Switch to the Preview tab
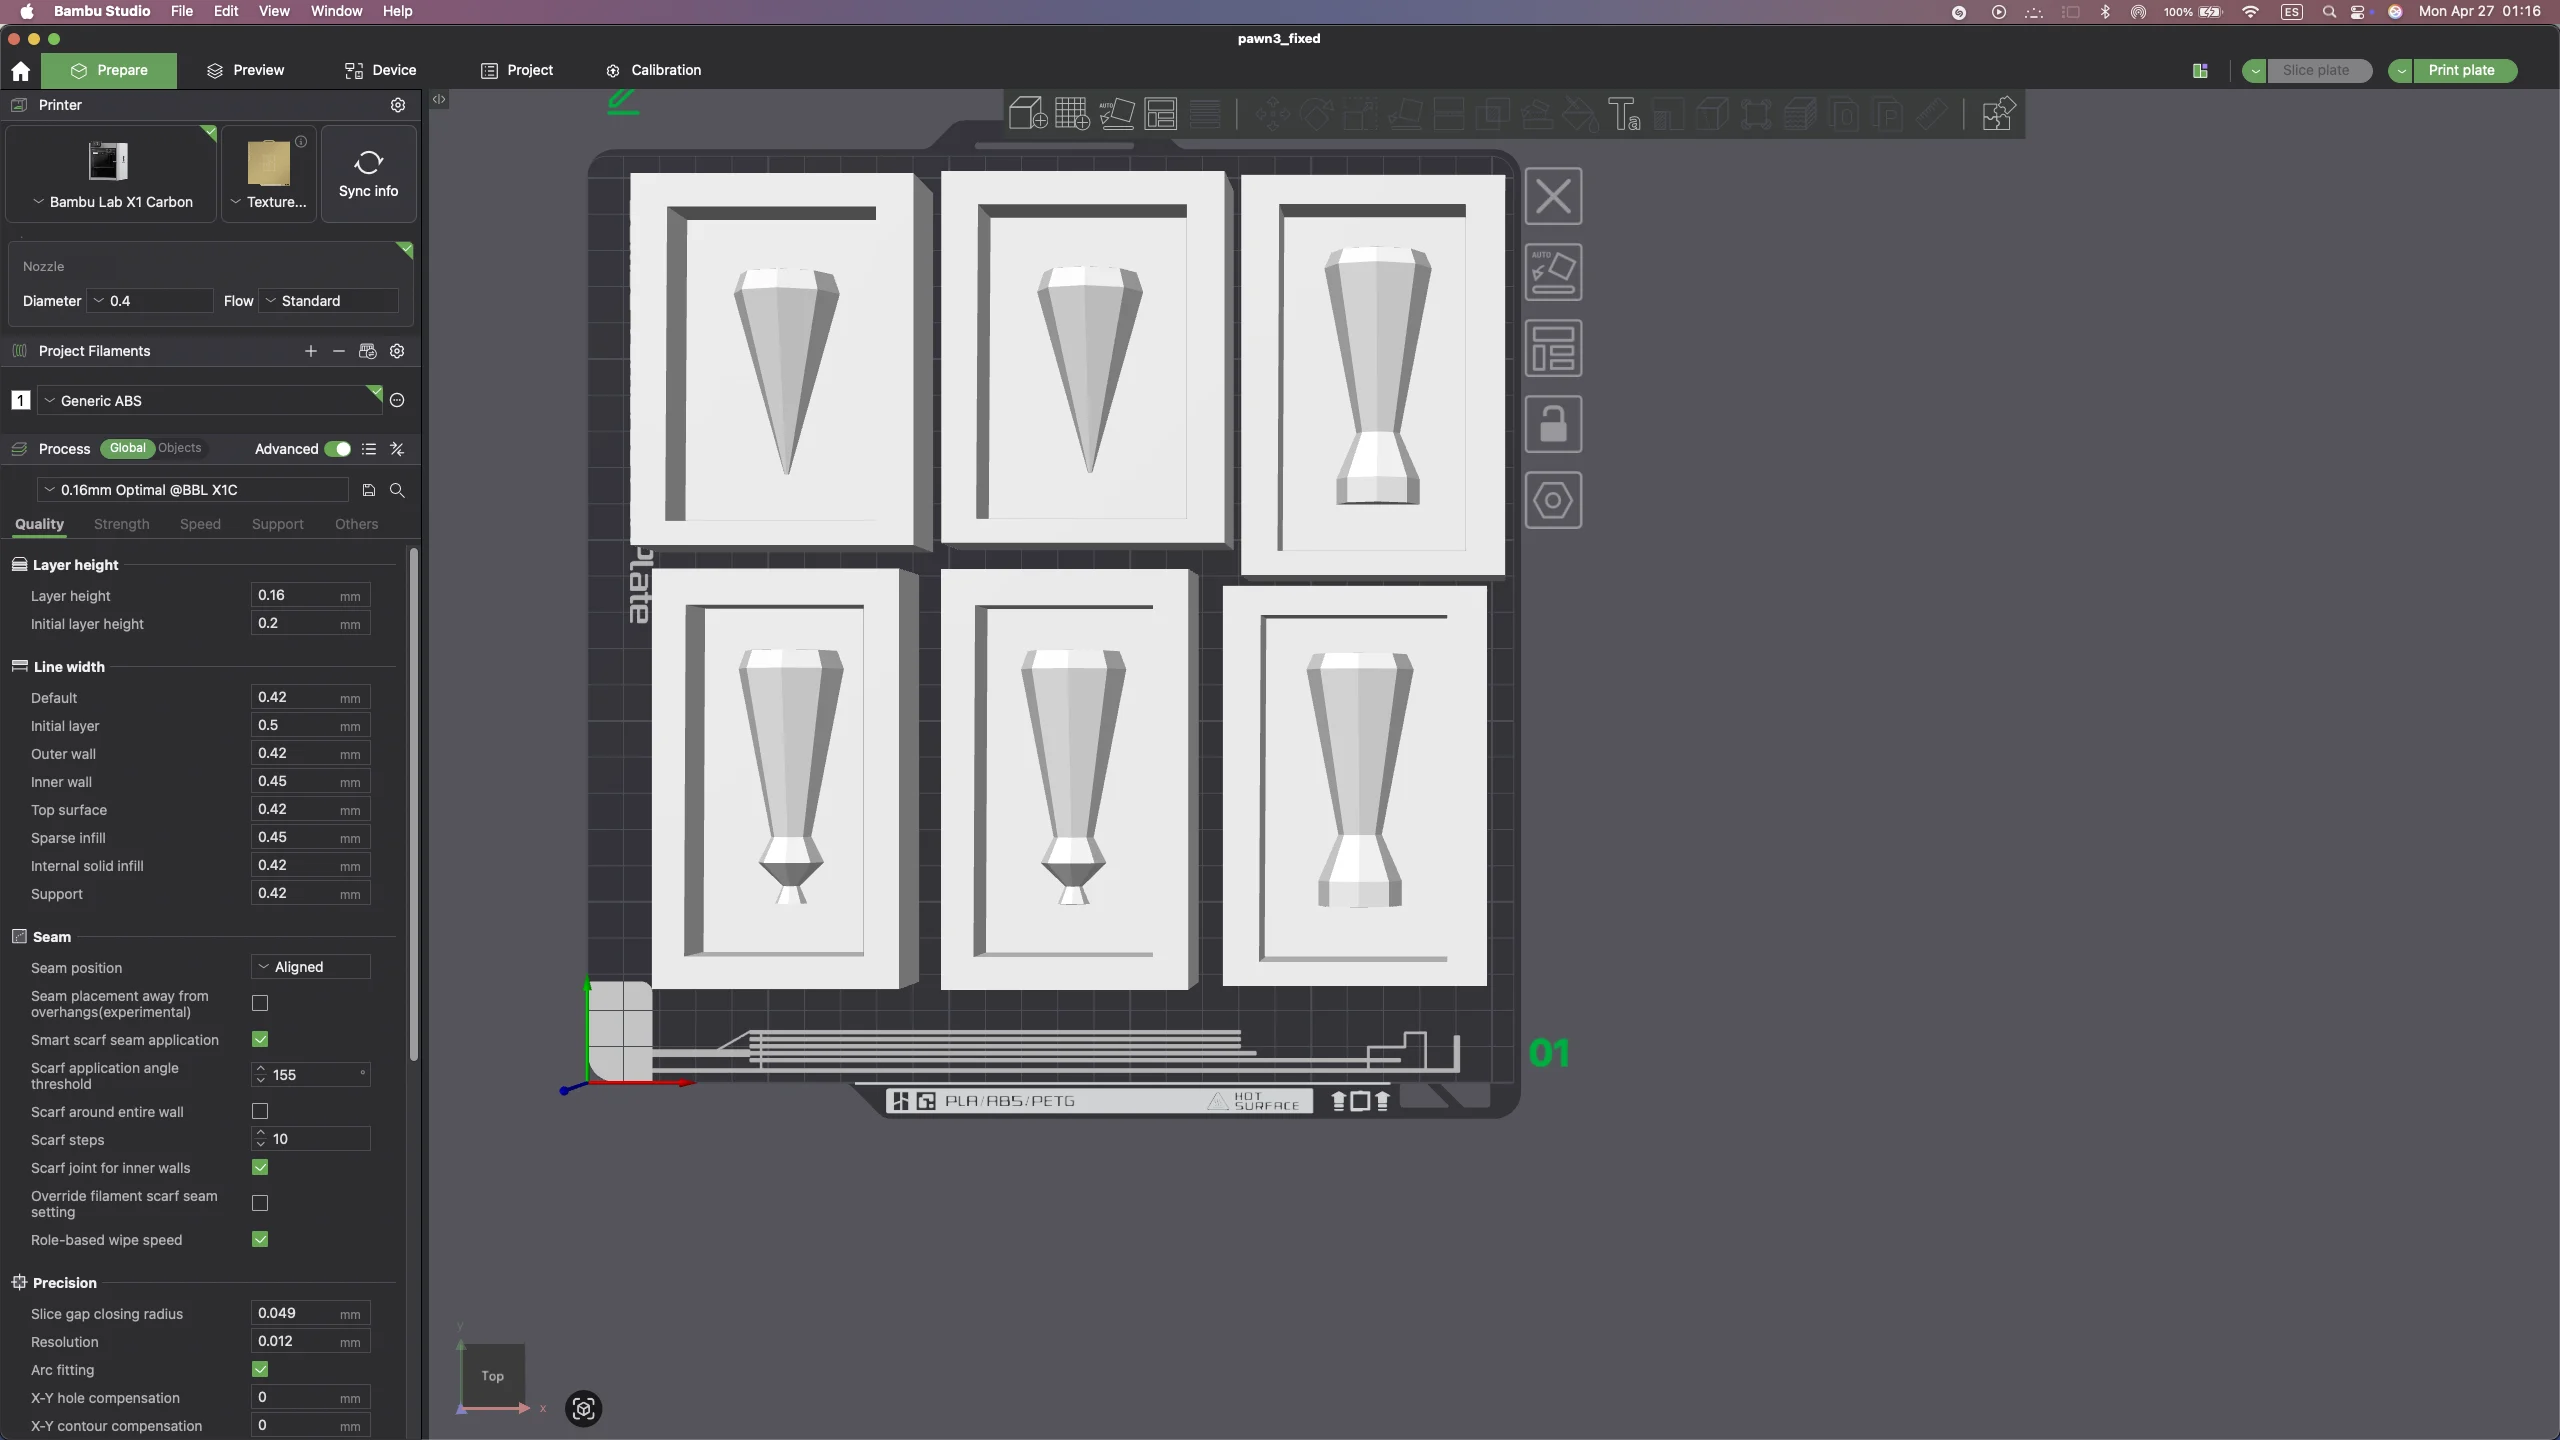This screenshot has height=1440, width=2560. (x=246, y=70)
